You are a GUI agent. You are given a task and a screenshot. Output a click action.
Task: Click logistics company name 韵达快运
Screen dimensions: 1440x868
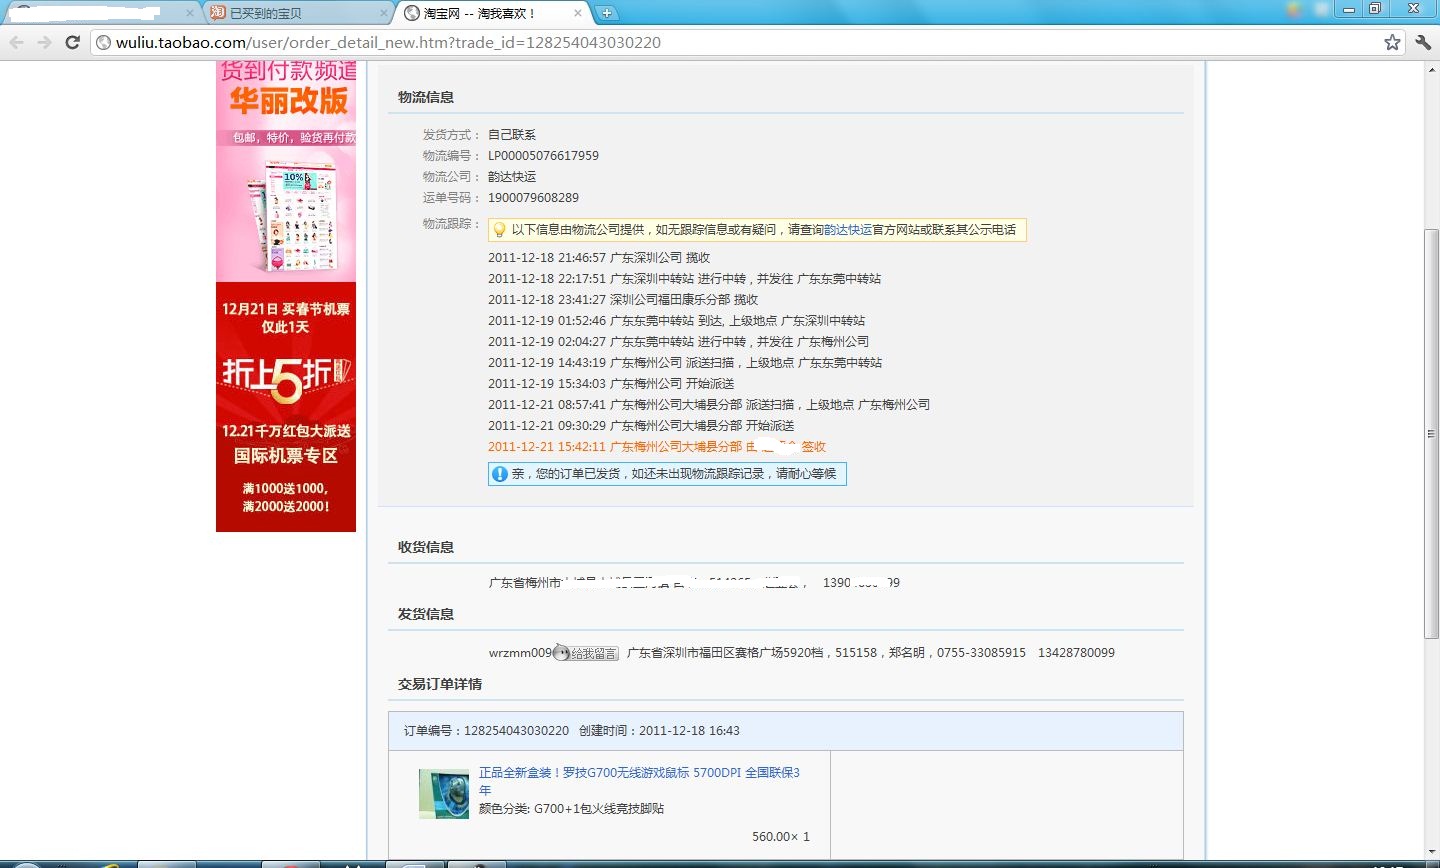[512, 177]
